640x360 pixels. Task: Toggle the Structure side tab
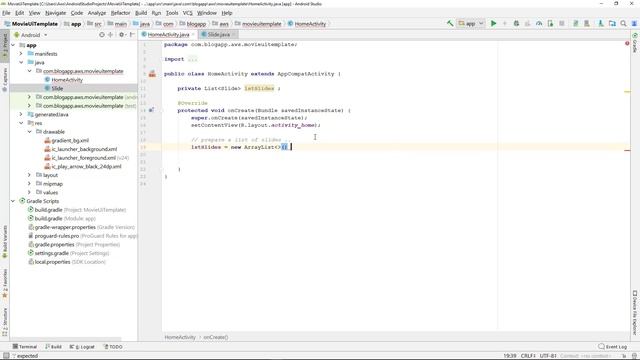[5, 322]
